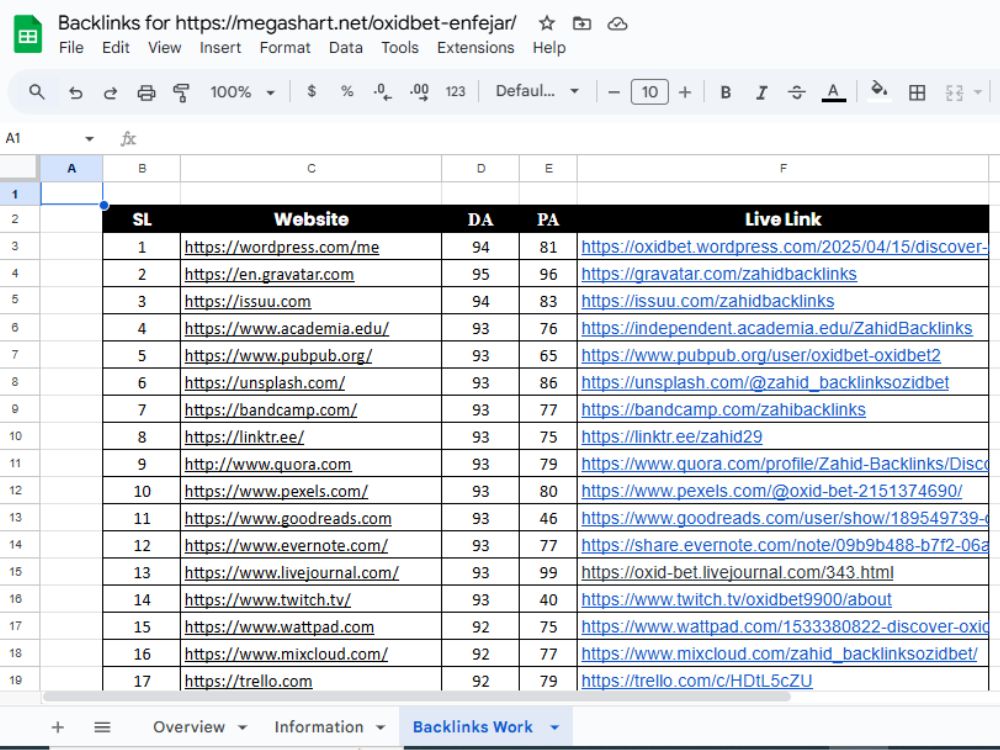Open the issuu.com/zahidbacklinks live link
1000x750 pixels.
(x=708, y=301)
